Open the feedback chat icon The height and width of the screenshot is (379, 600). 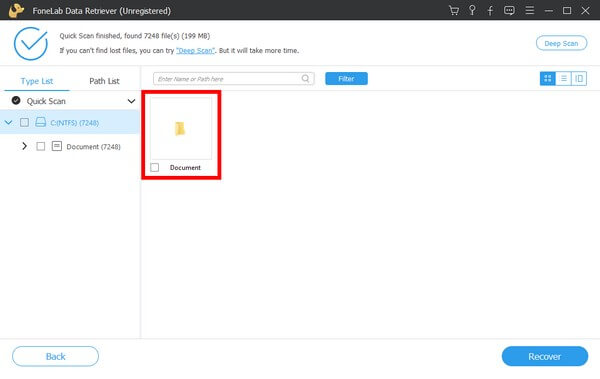(509, 10)
